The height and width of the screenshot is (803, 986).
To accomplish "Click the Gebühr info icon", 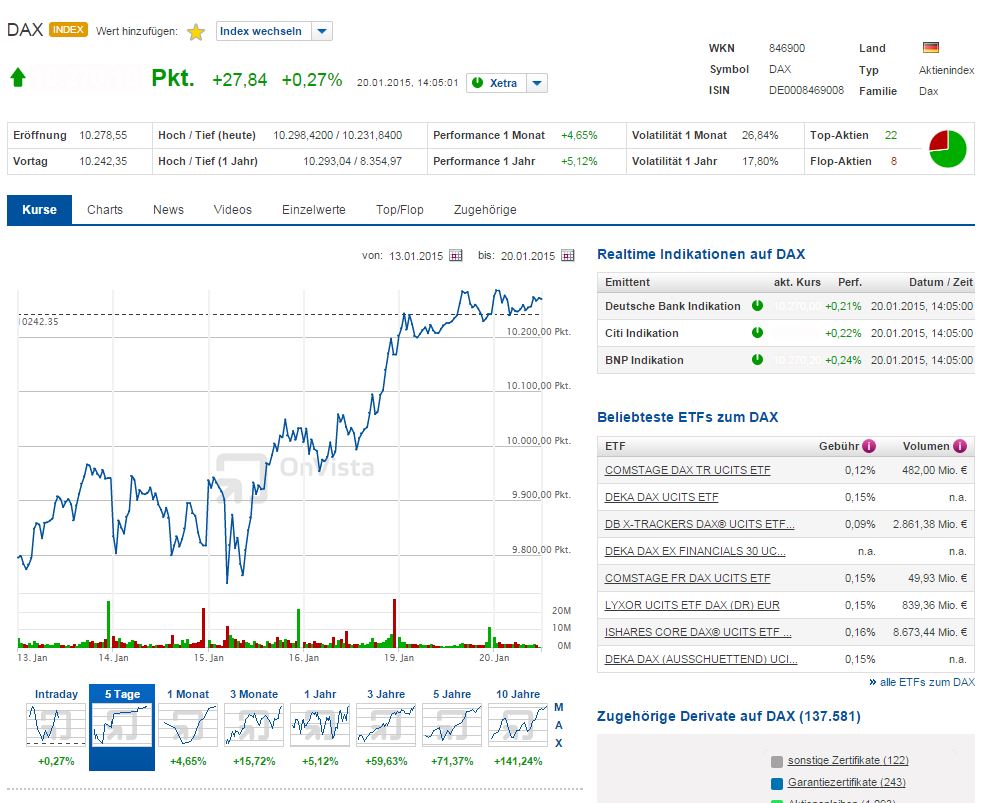I will [x=869, y=447].
